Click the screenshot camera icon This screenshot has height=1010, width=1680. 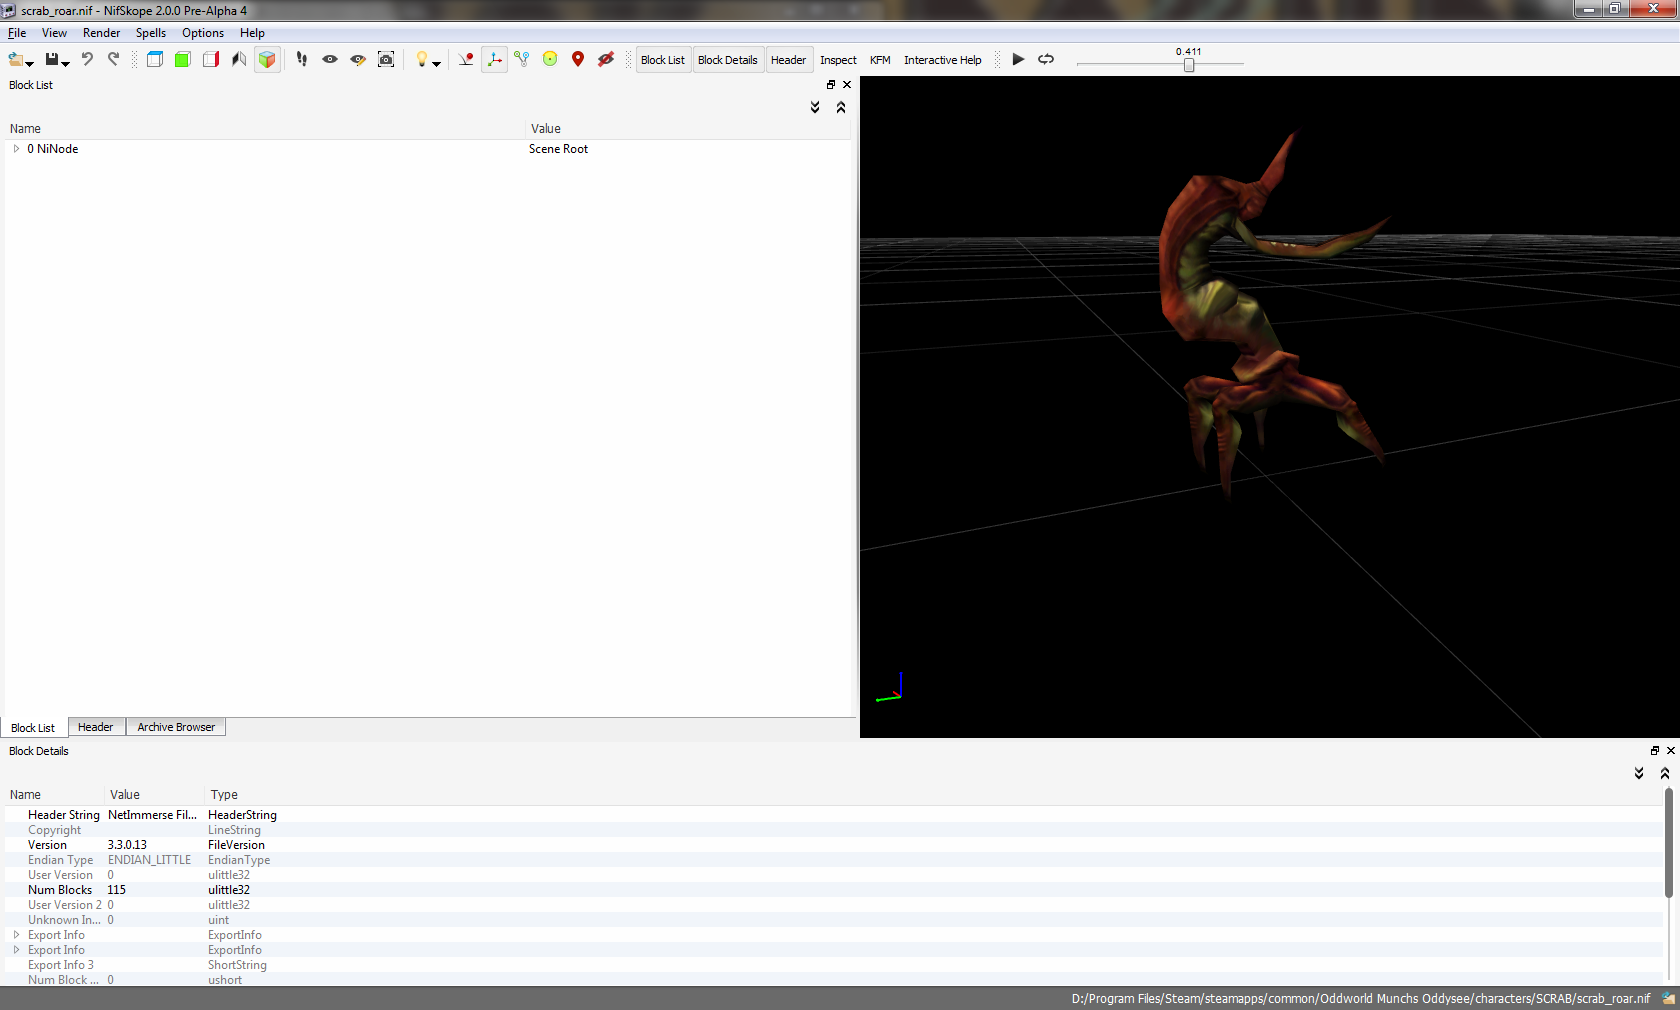coord(386,60)
